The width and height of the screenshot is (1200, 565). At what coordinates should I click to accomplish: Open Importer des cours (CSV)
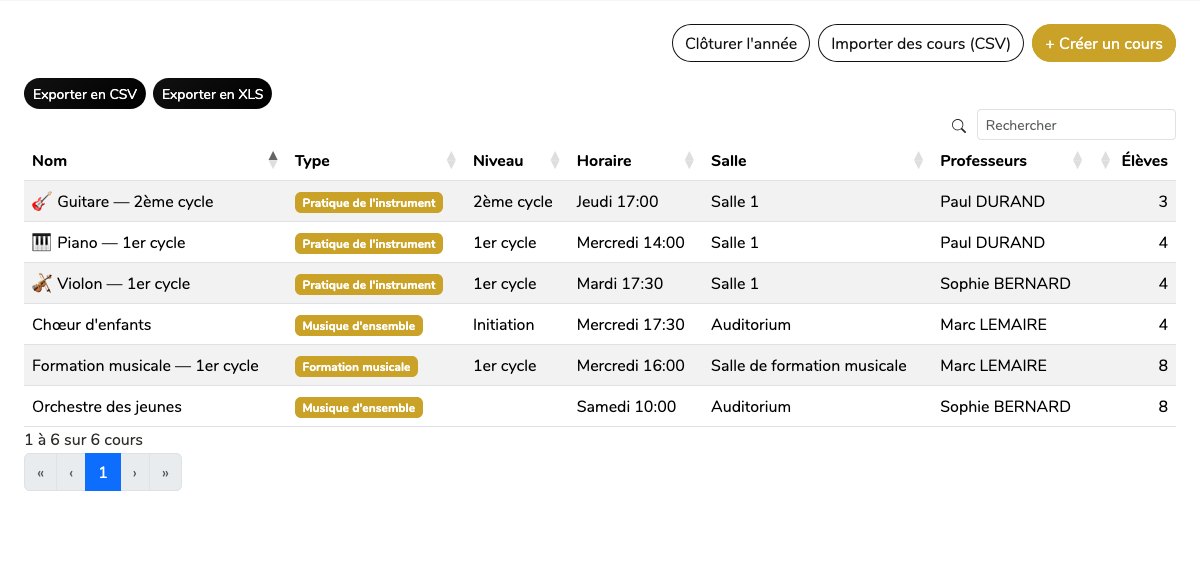[x=921, y=44]
